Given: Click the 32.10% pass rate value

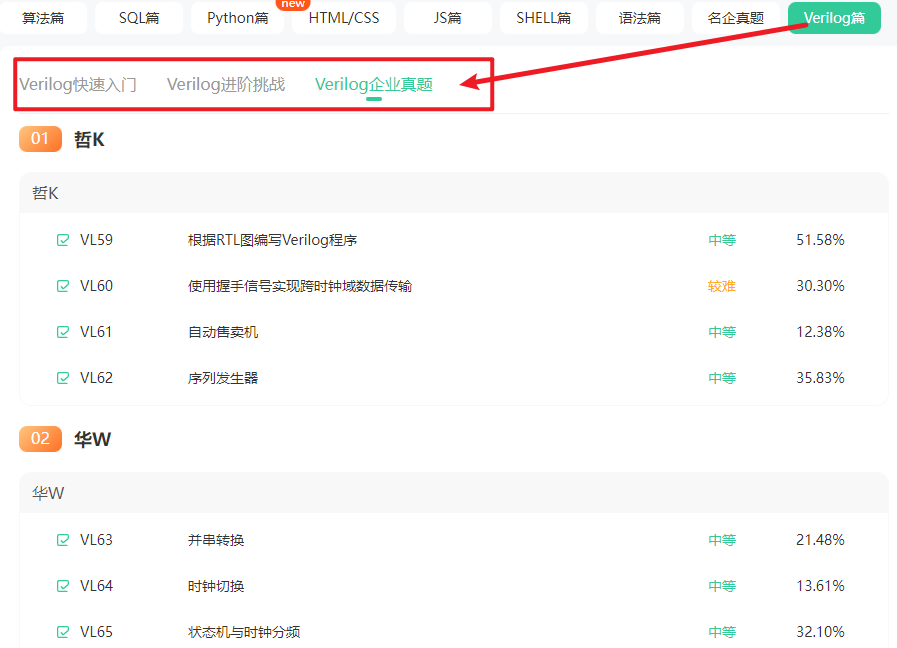Looking at the screenshot, I should [x=820, y=631].
